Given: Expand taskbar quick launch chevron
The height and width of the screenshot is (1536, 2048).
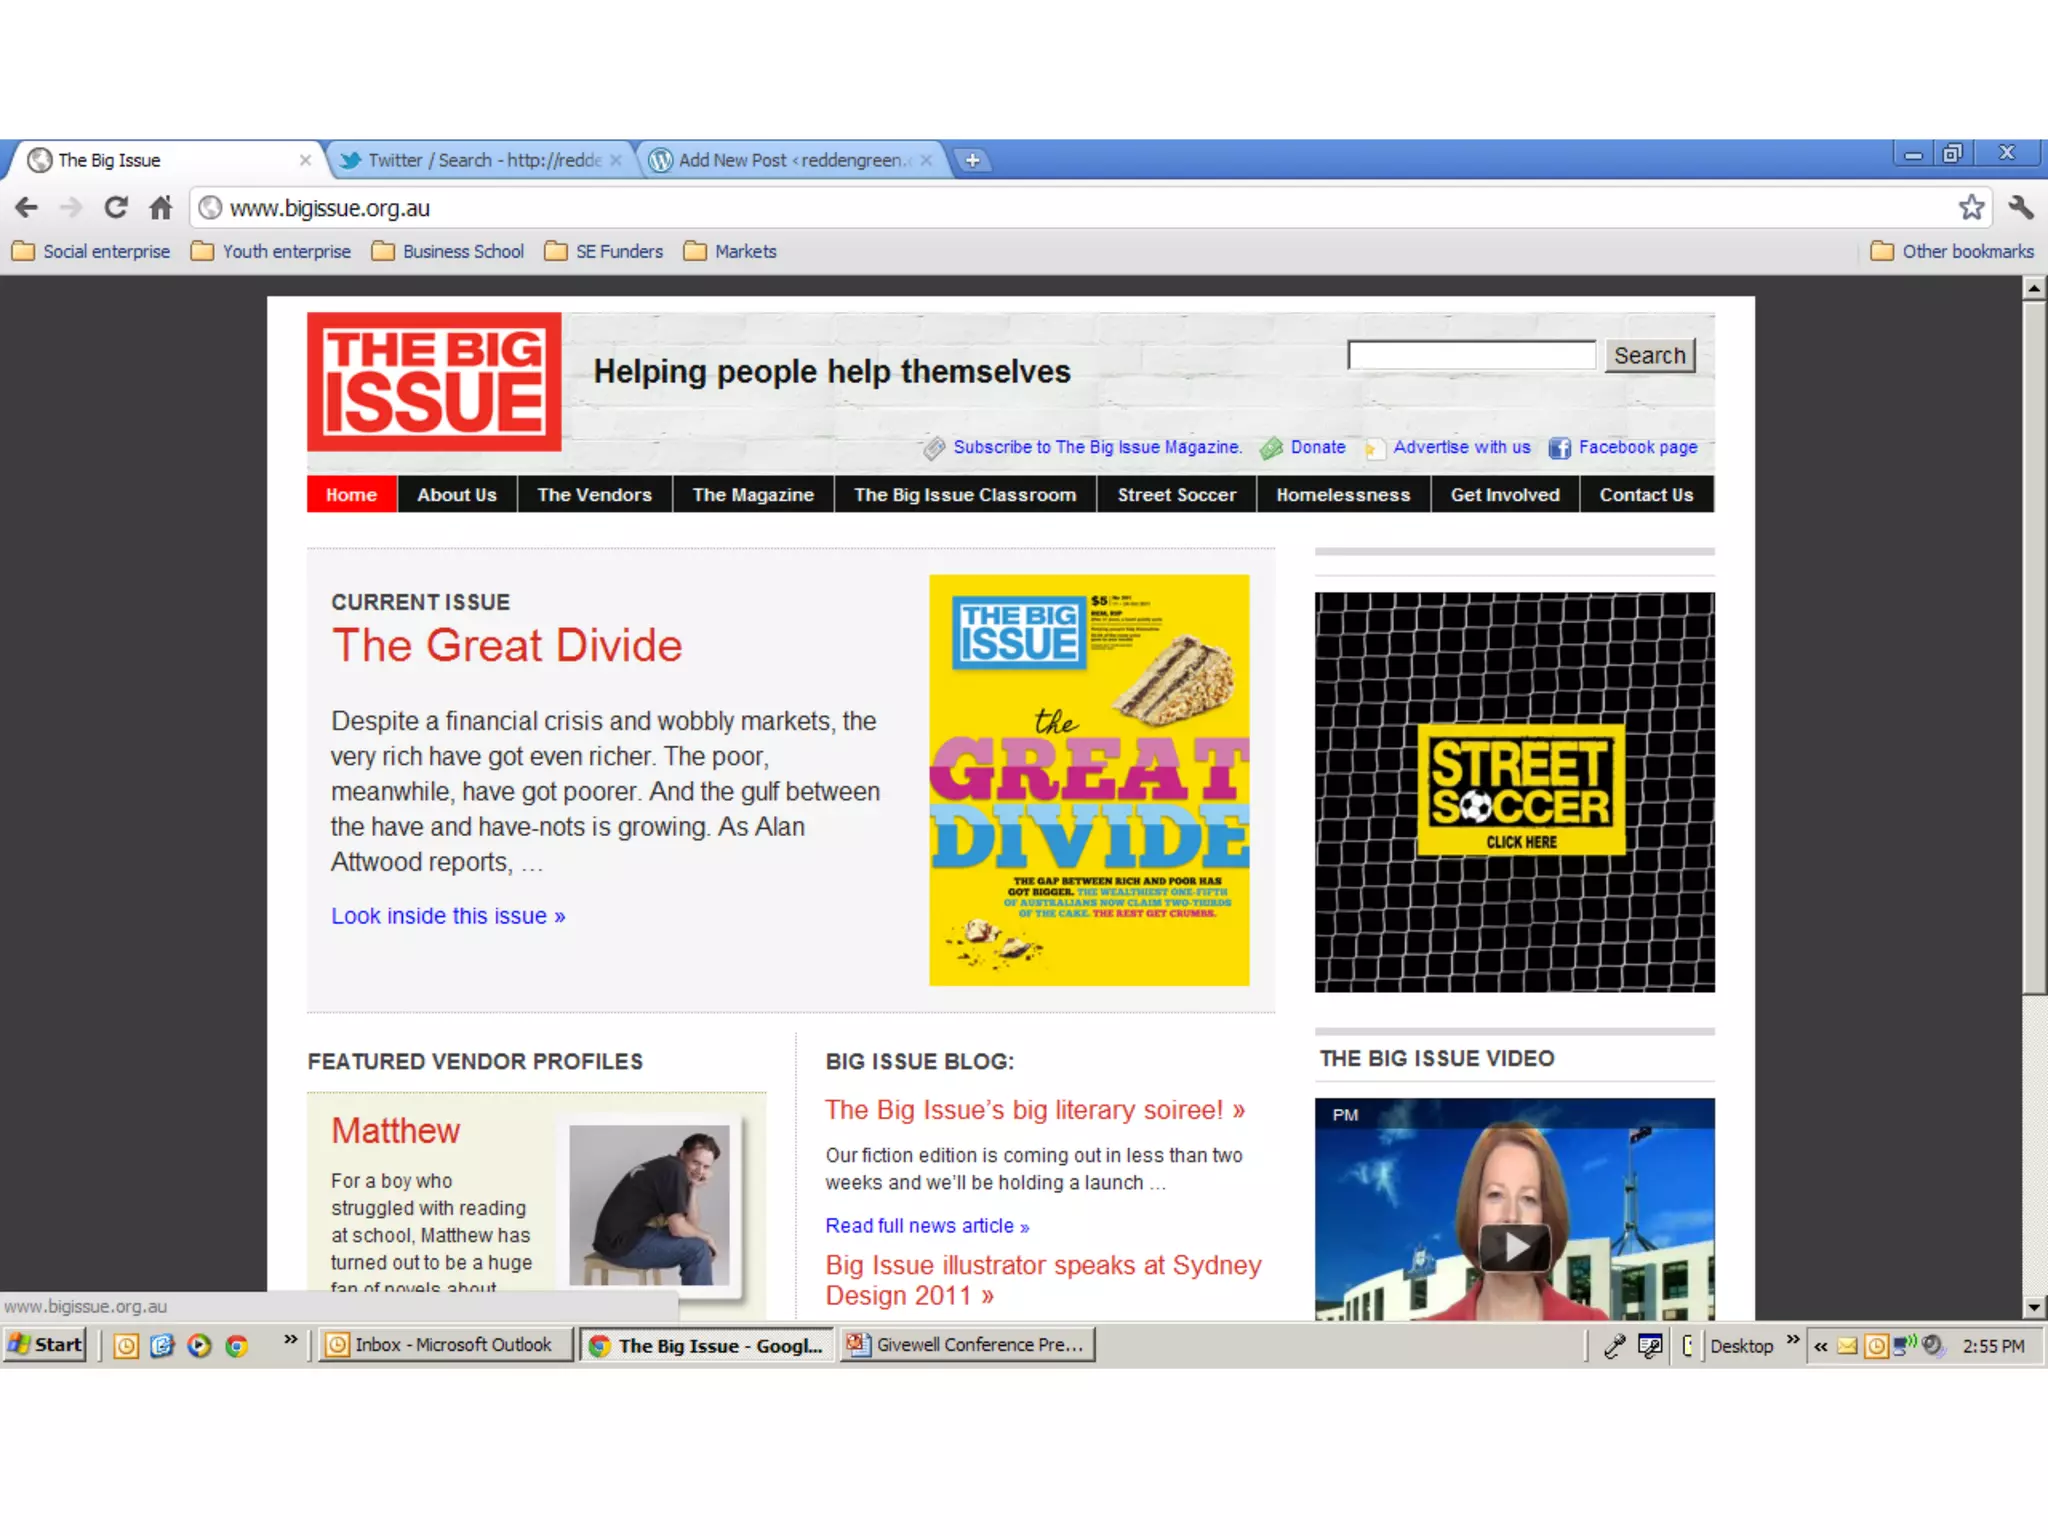Looking at the screenshot, I should point(290,1340).
